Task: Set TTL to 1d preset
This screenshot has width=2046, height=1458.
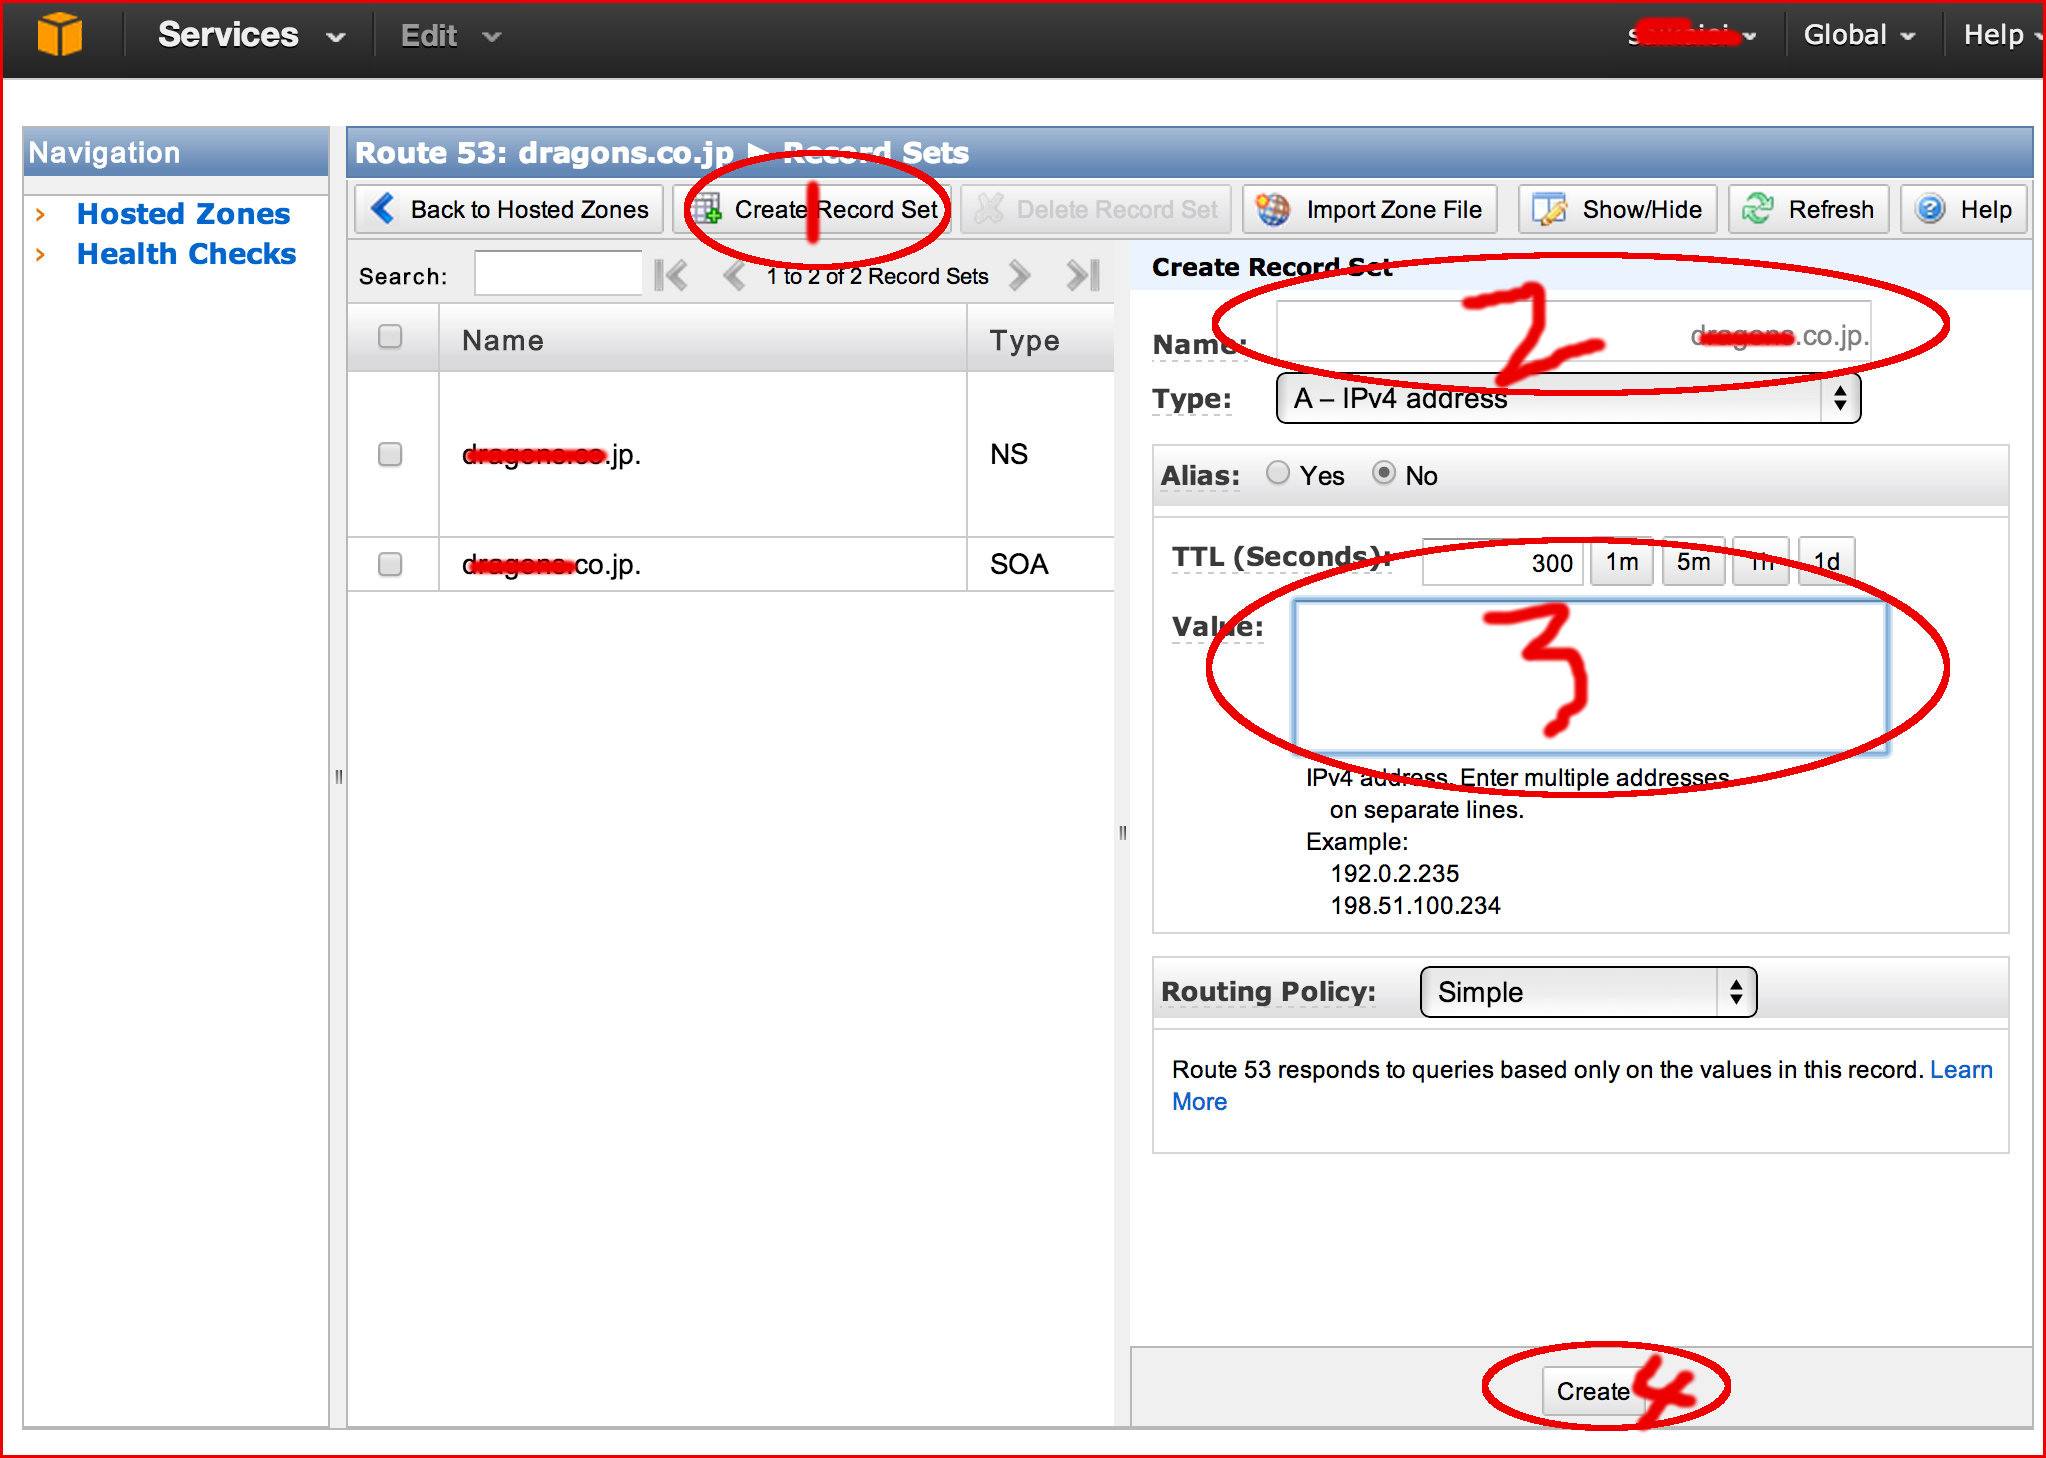Action: (x=1826, y=562)
